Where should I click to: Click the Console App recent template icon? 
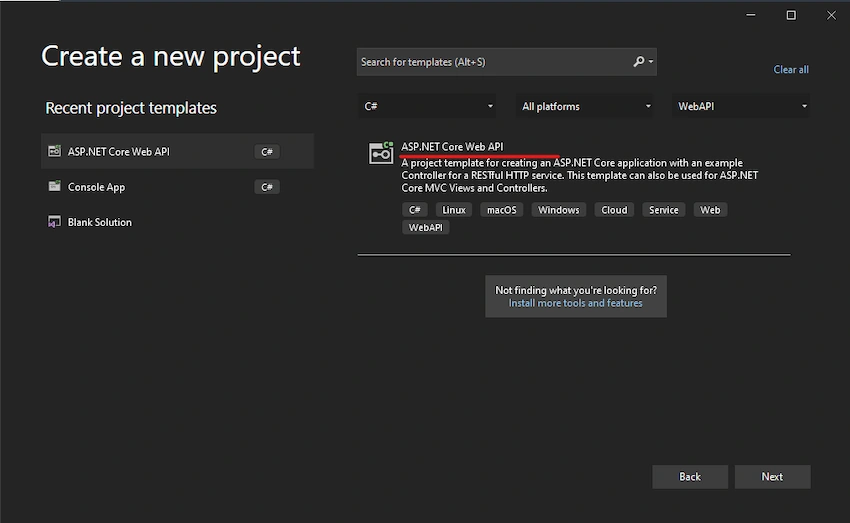click(54, 186)
